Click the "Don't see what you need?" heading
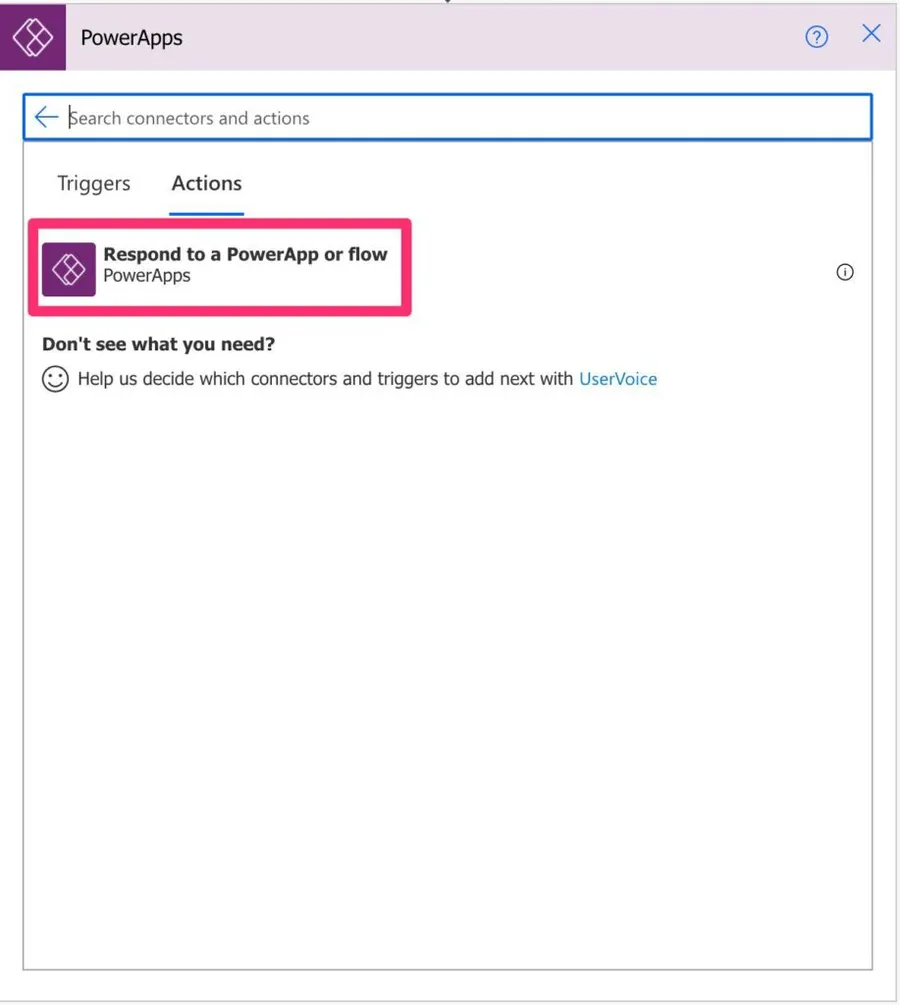900x1005 pixels. pyautogui.click(x=158, y=344)
